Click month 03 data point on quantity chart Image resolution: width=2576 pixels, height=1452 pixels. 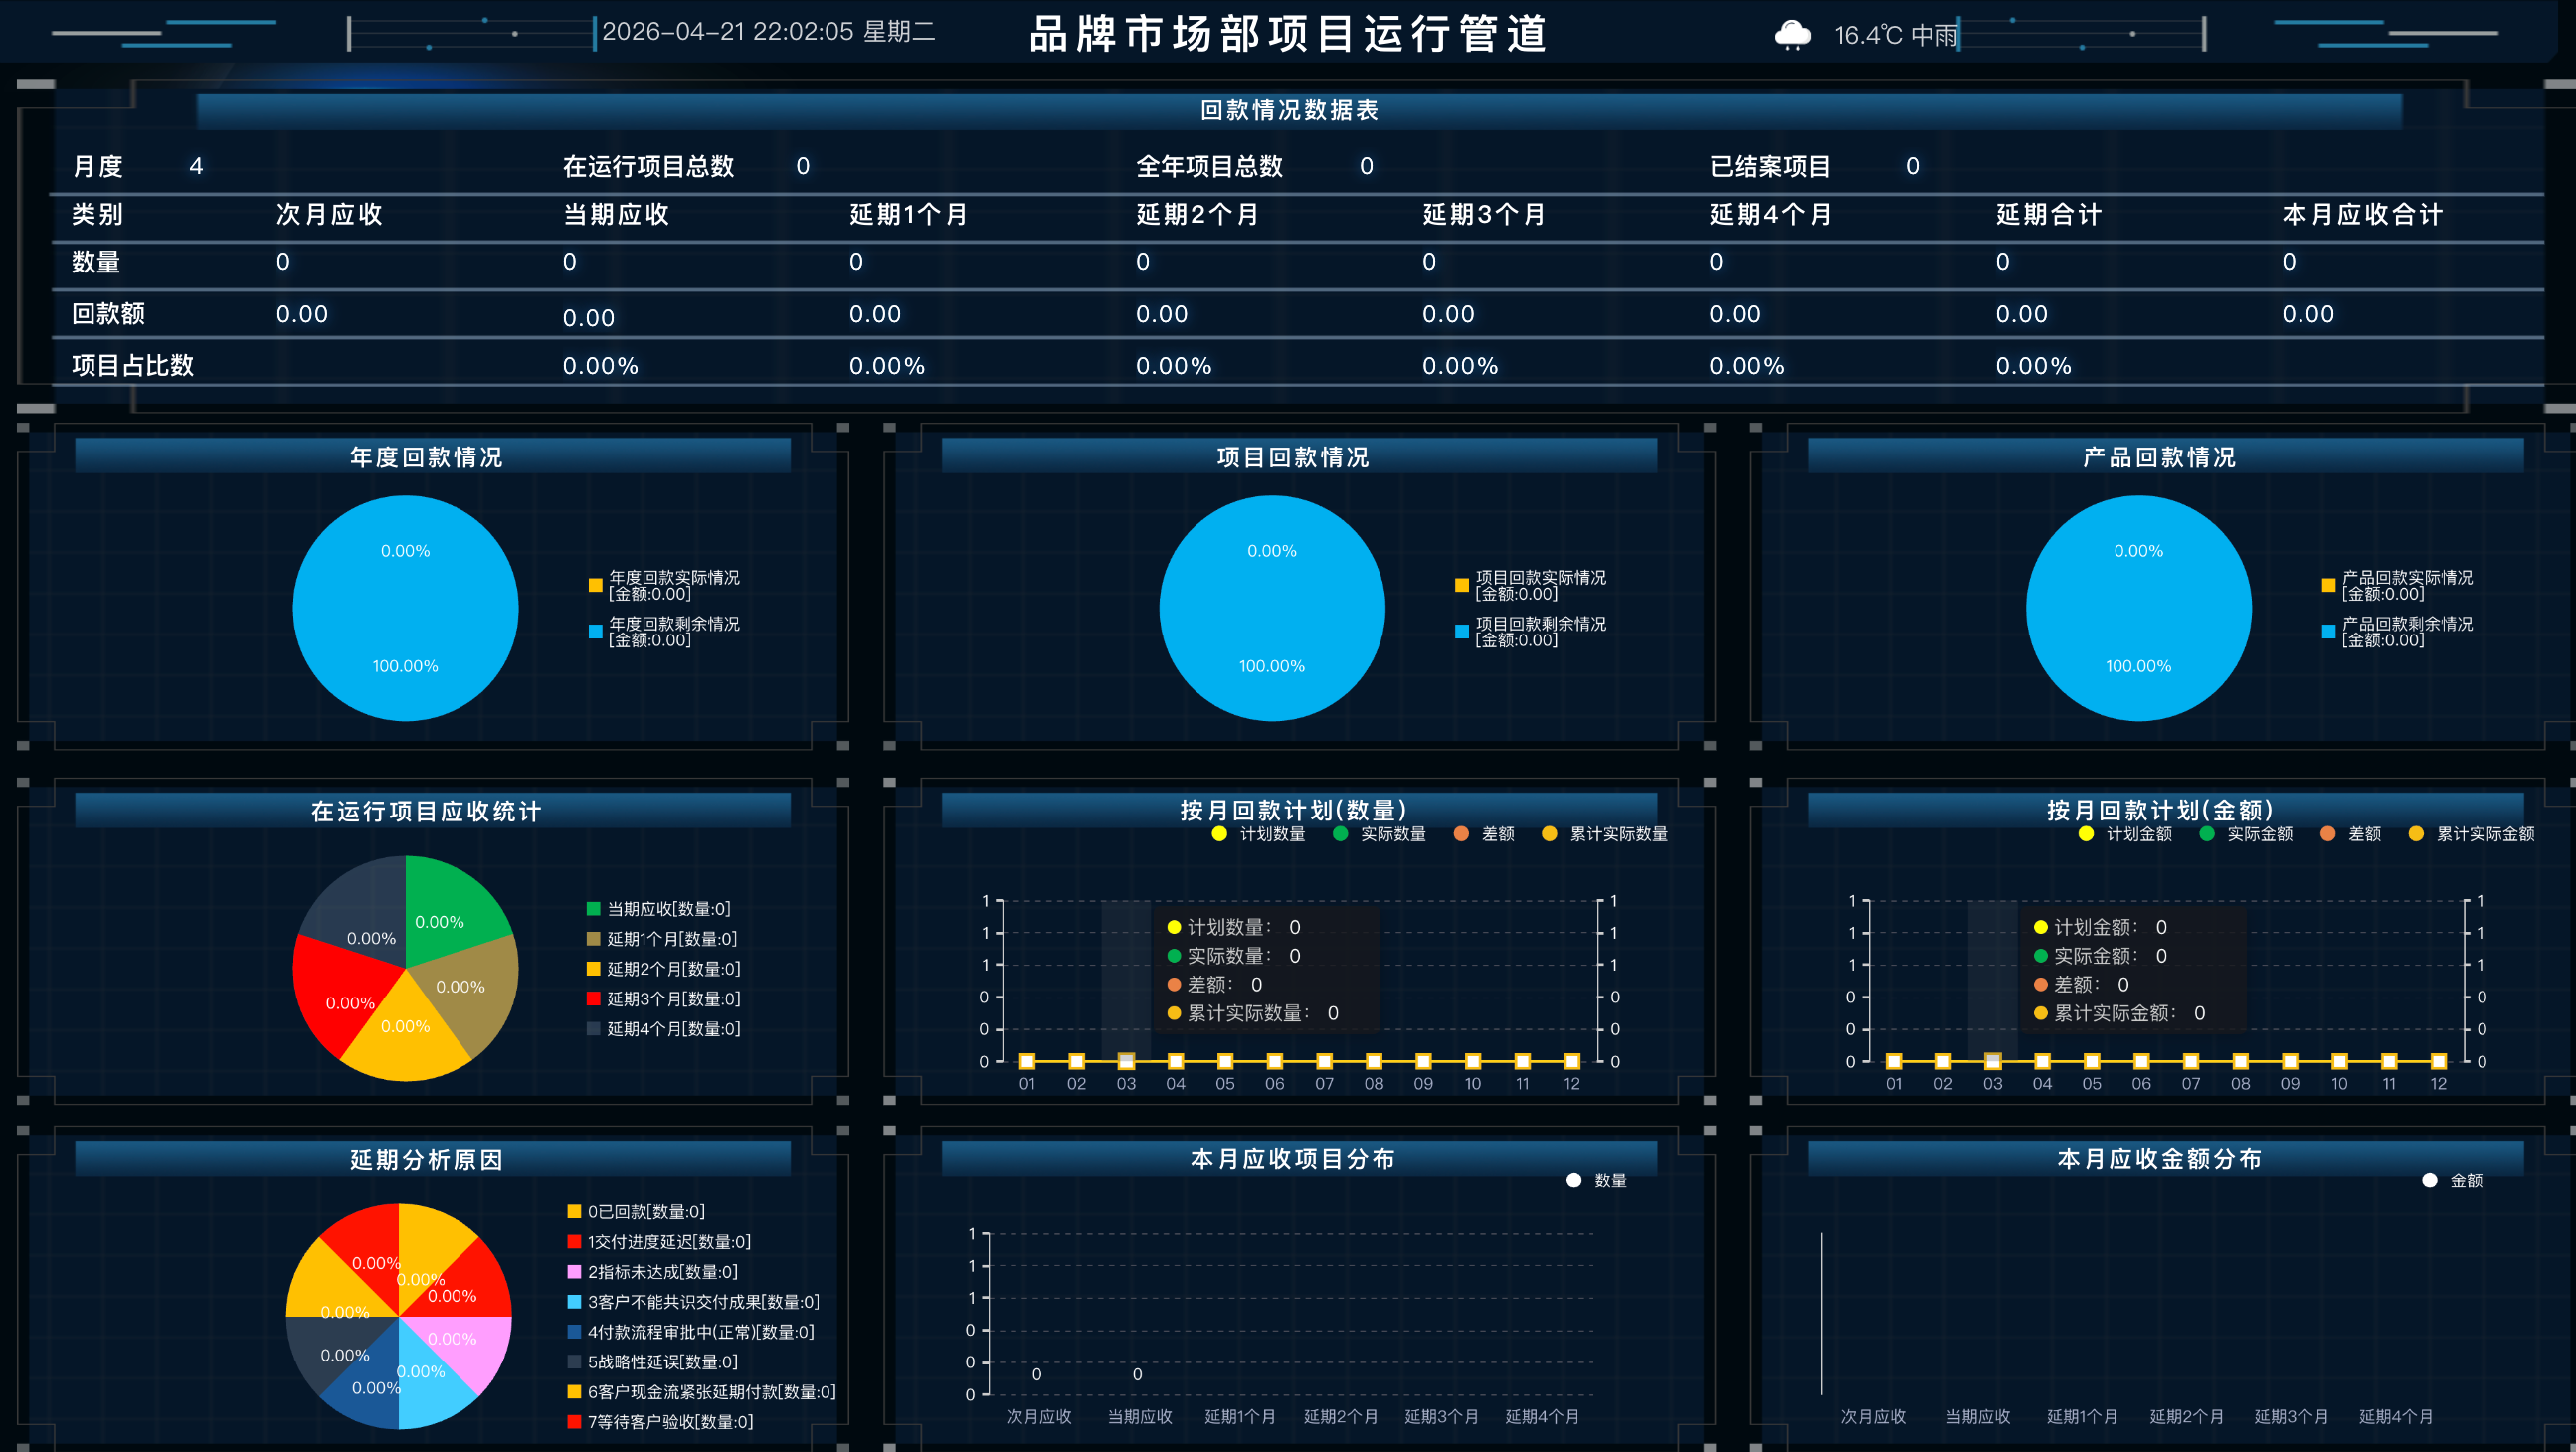(1126, 1061)
